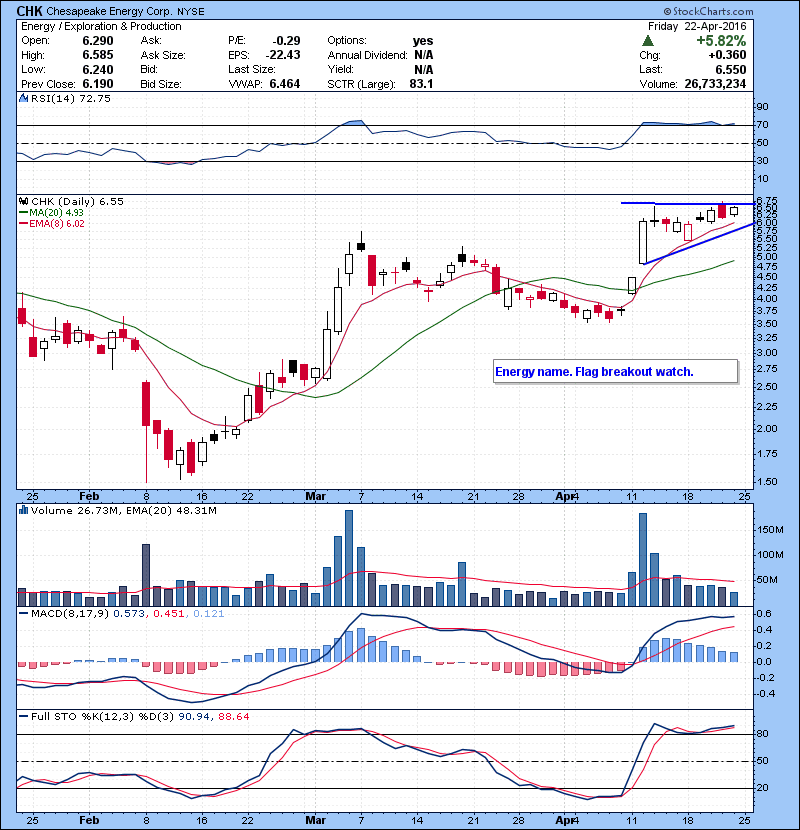The image size is (800, 830).
Task: Click the VWAP value 6.464
Action: [285, 84]
